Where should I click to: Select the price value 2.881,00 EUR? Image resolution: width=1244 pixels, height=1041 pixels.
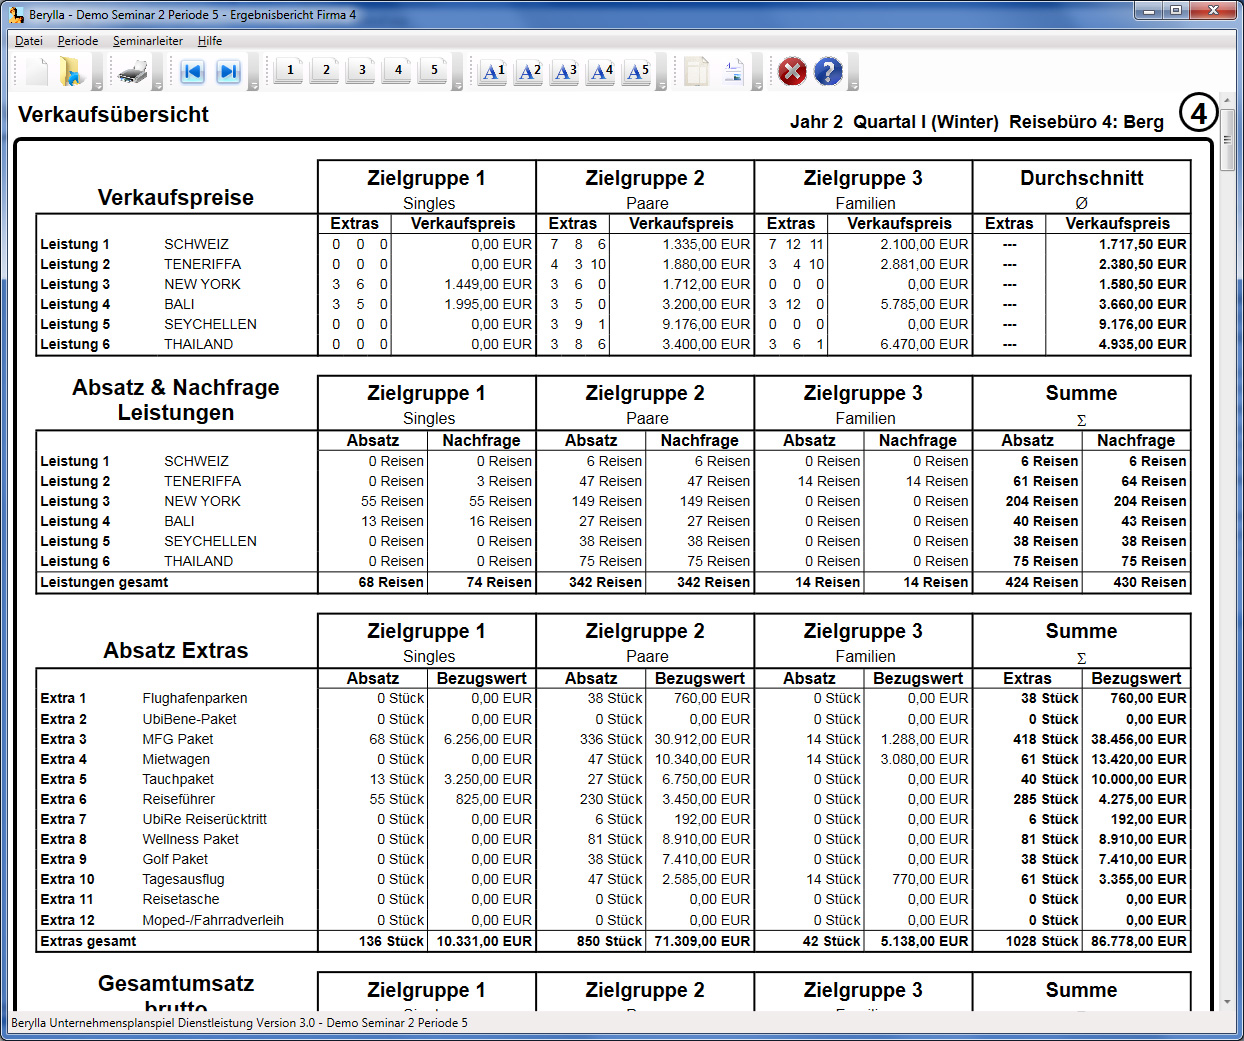924,264
